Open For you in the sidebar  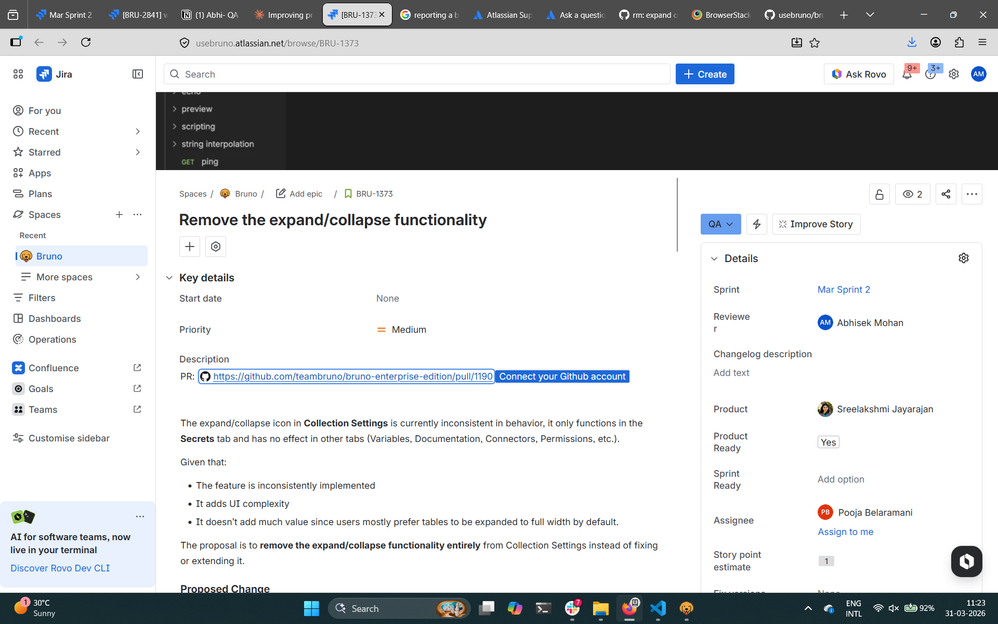45,110
